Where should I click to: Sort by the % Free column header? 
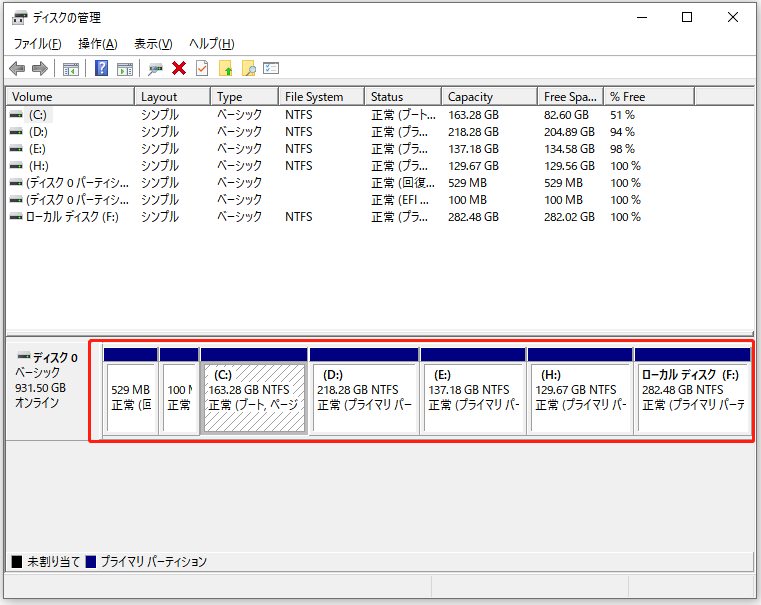pyautogui.click(x=649, y=97)
